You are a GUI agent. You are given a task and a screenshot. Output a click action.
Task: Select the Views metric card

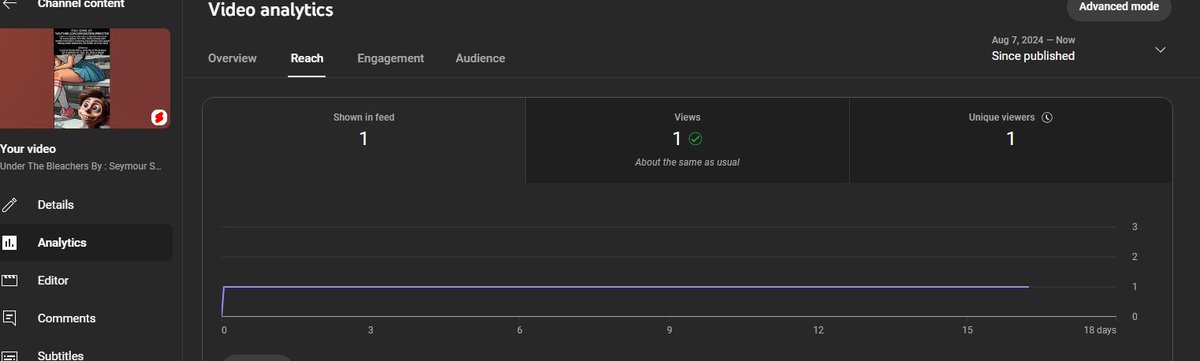coord(687,140)
